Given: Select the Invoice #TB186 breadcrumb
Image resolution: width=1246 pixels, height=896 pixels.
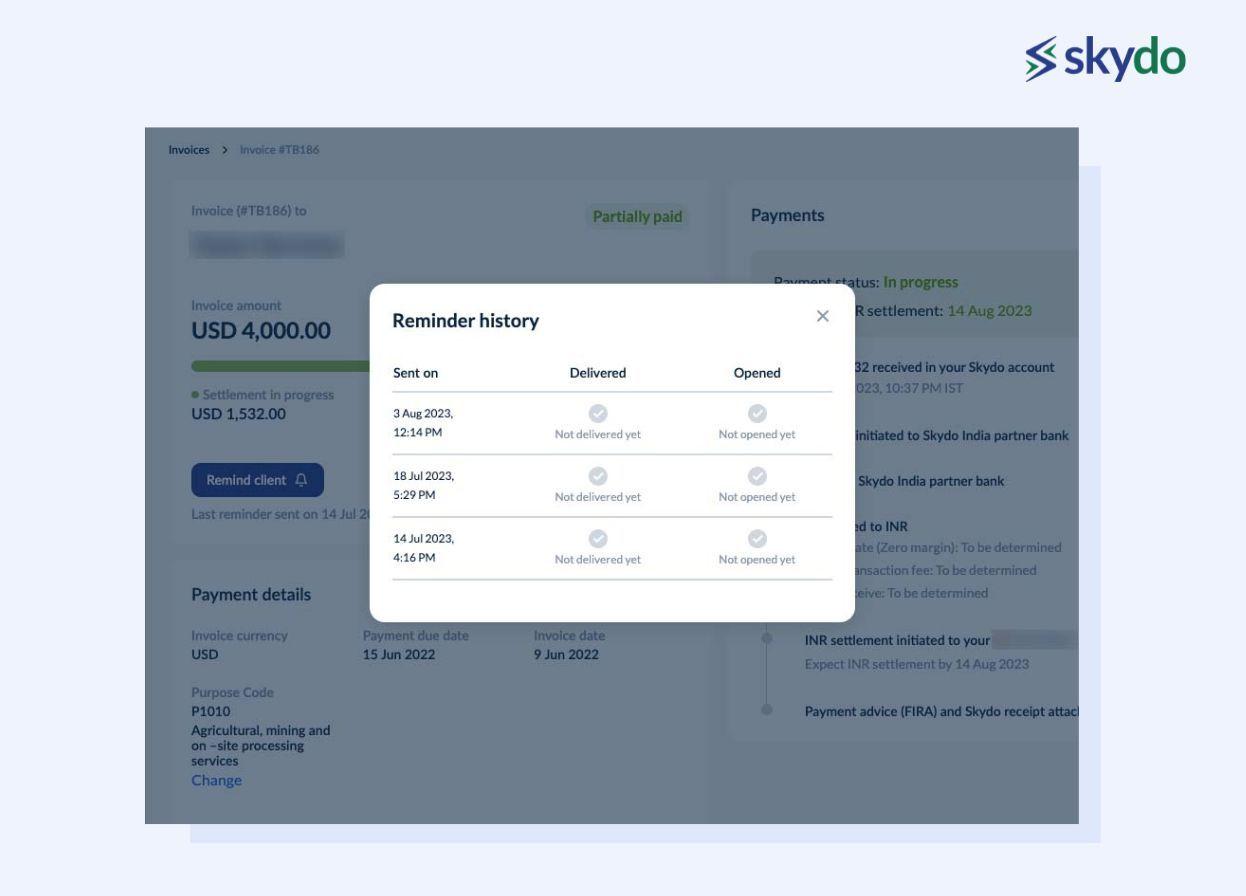Looking at the screenshot, I should tap(279, 150).
